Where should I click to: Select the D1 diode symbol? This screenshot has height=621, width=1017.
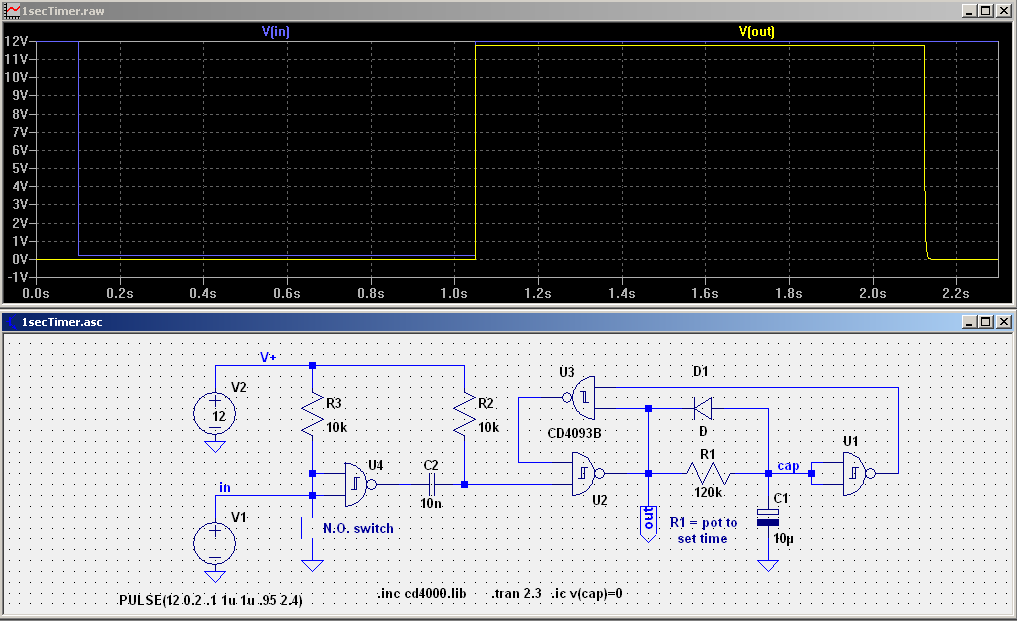(x=703, y=409)
